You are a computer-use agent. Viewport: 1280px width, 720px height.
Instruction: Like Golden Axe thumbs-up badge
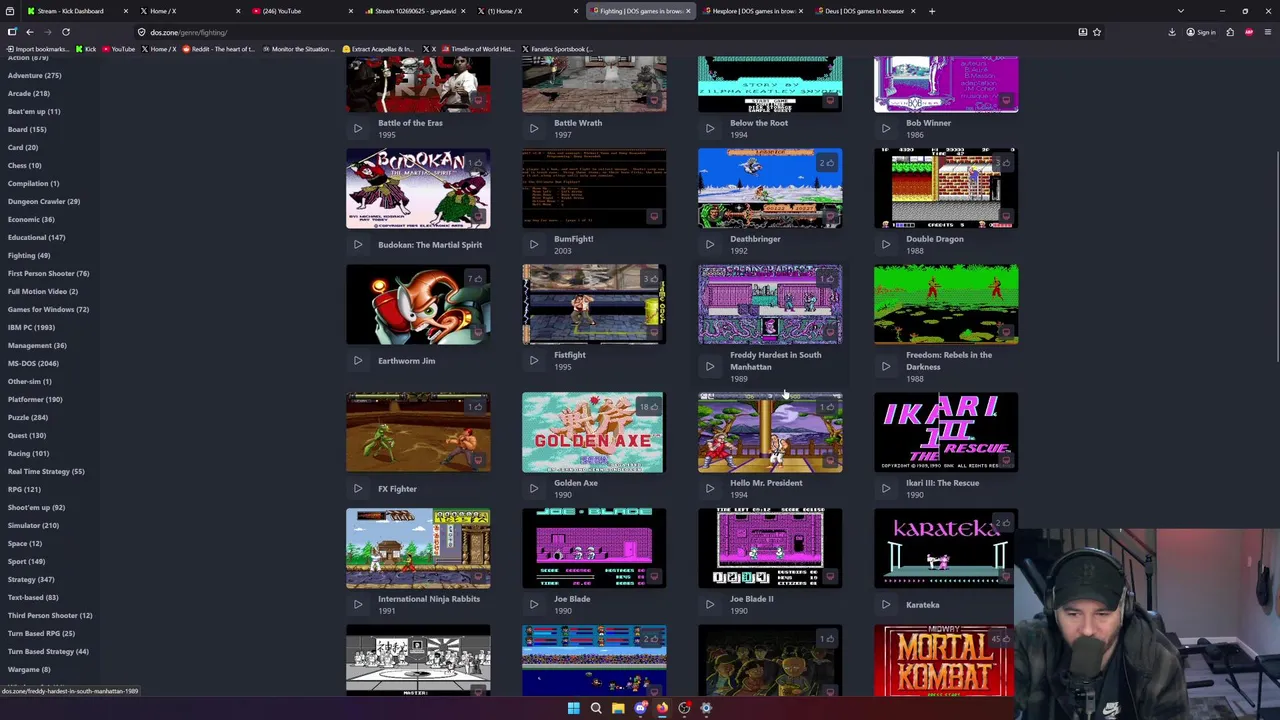pos(650,407)
